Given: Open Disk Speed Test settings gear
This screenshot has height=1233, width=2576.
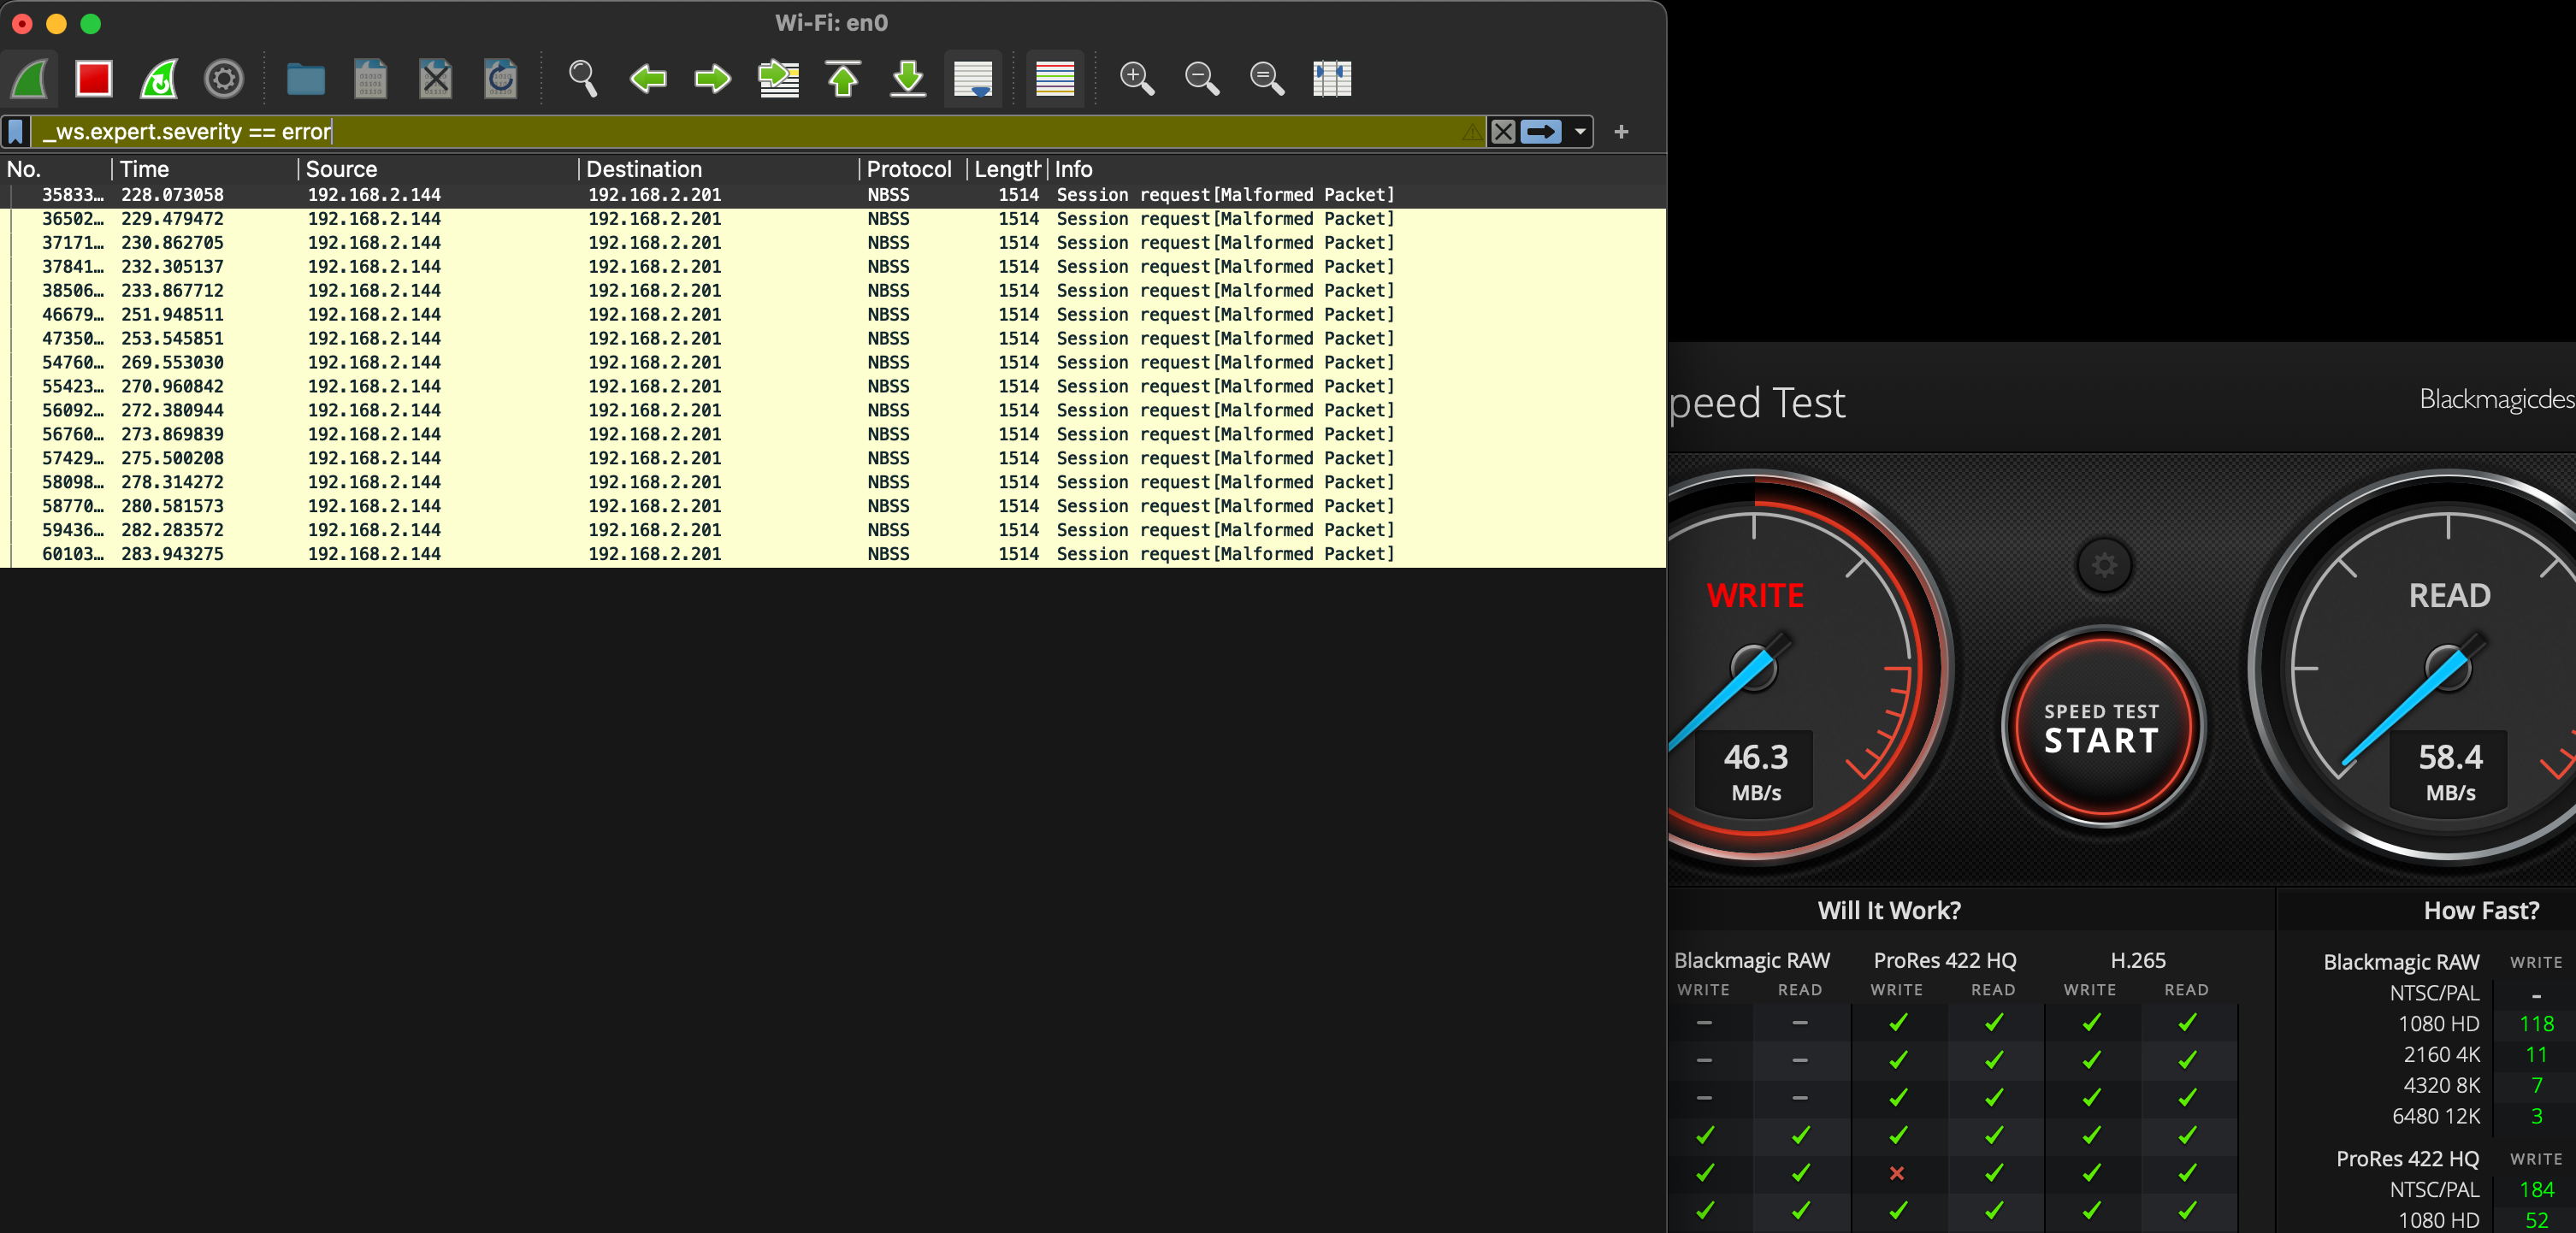Looking at the screenshot, I should point(2104,566).
